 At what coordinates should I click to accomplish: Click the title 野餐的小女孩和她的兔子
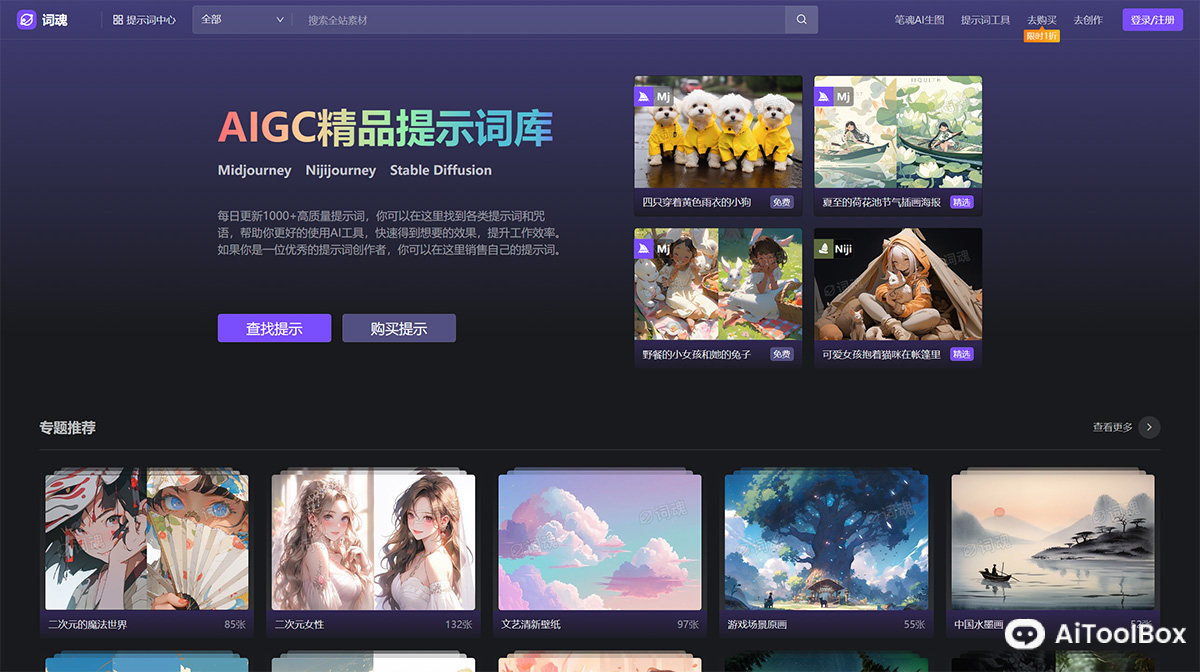[x=697, y=354]
